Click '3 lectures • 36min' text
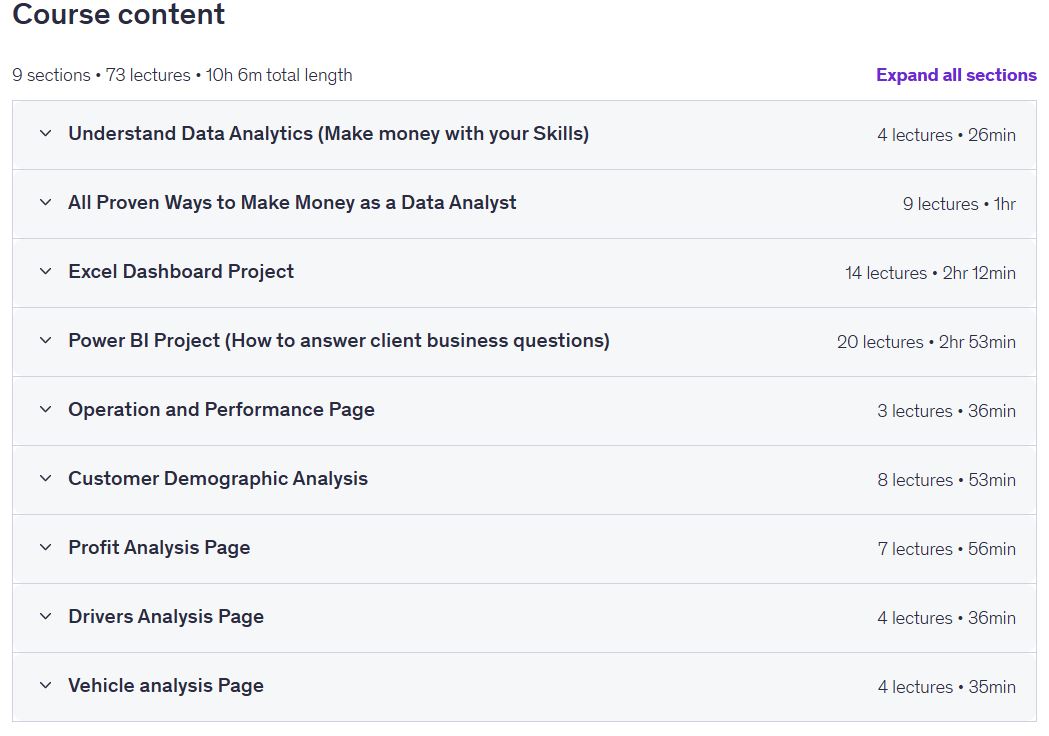The height and width of the screenshot is (736, 1049). pos(947,411)
